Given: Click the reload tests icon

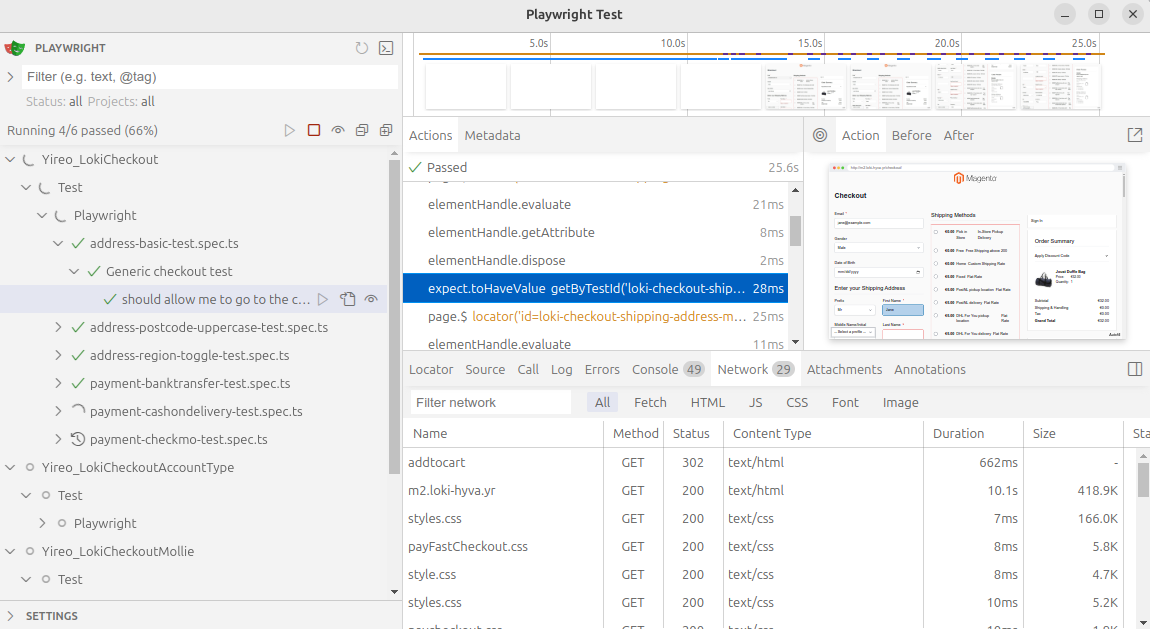Looking at the screenshot, I should (x=362, y=48).
